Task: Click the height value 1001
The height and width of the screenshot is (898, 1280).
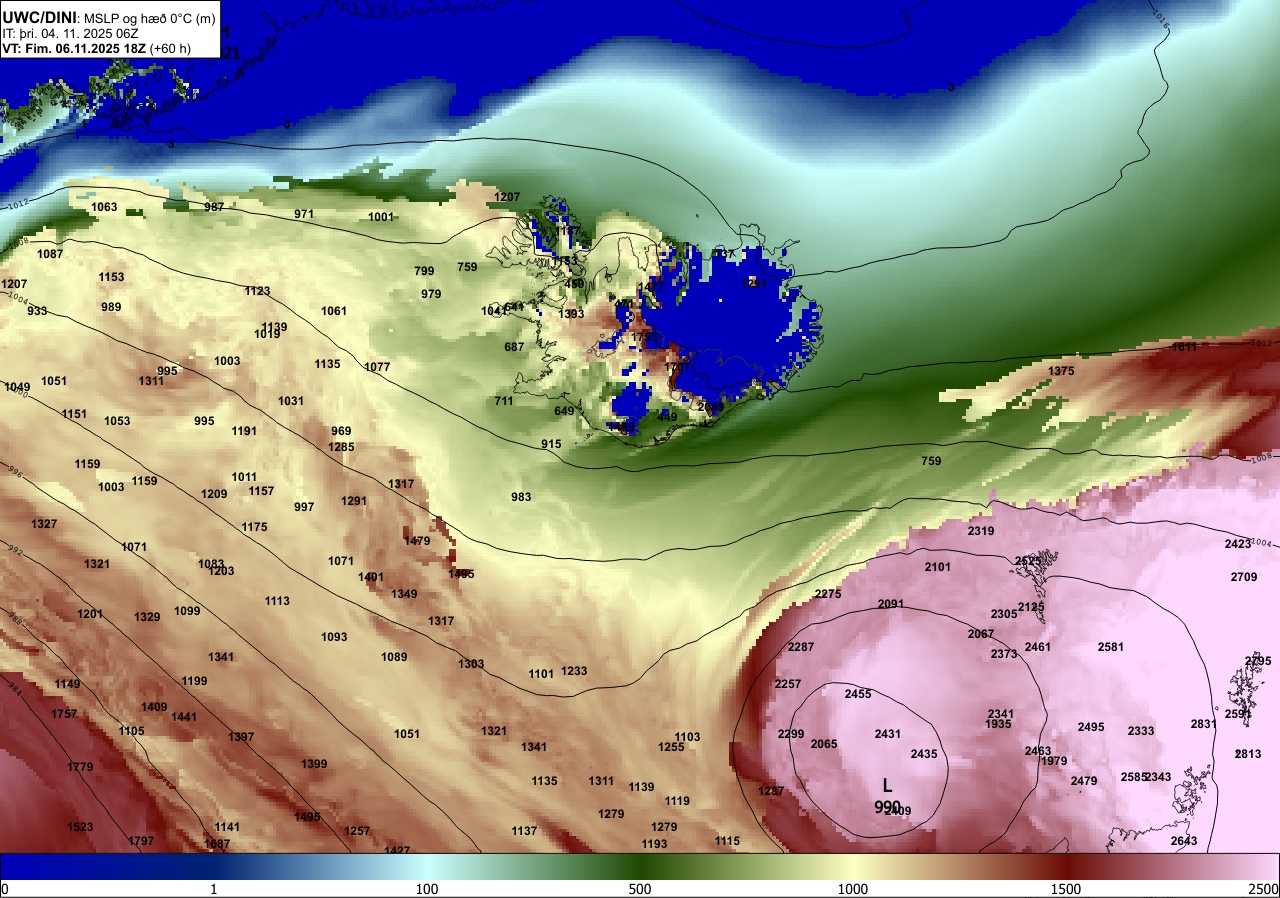Action: click(x=381, y=217)
